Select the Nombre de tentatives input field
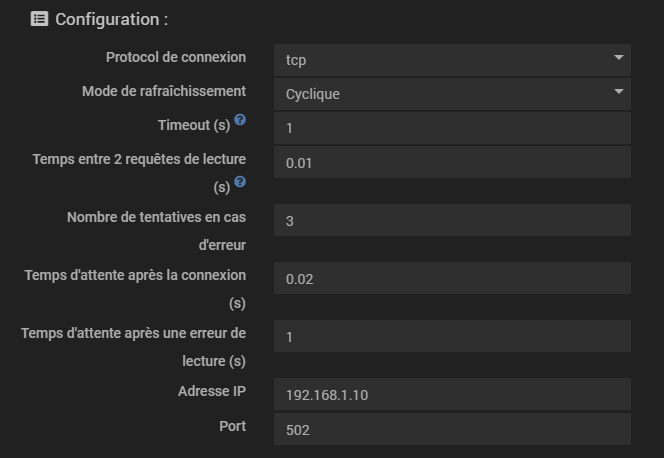The width and height of the screenshot is (664, 458). [x=451, y=221]
